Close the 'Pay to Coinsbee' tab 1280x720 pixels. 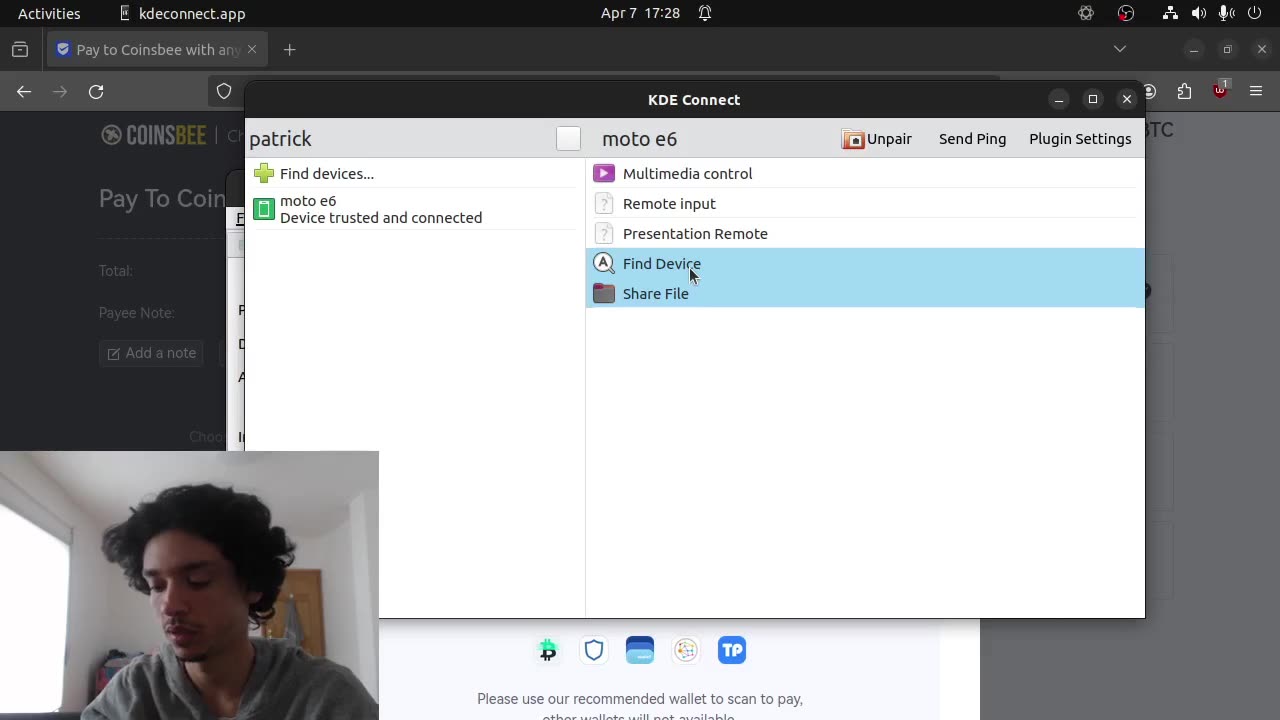[x=252, y=49]
